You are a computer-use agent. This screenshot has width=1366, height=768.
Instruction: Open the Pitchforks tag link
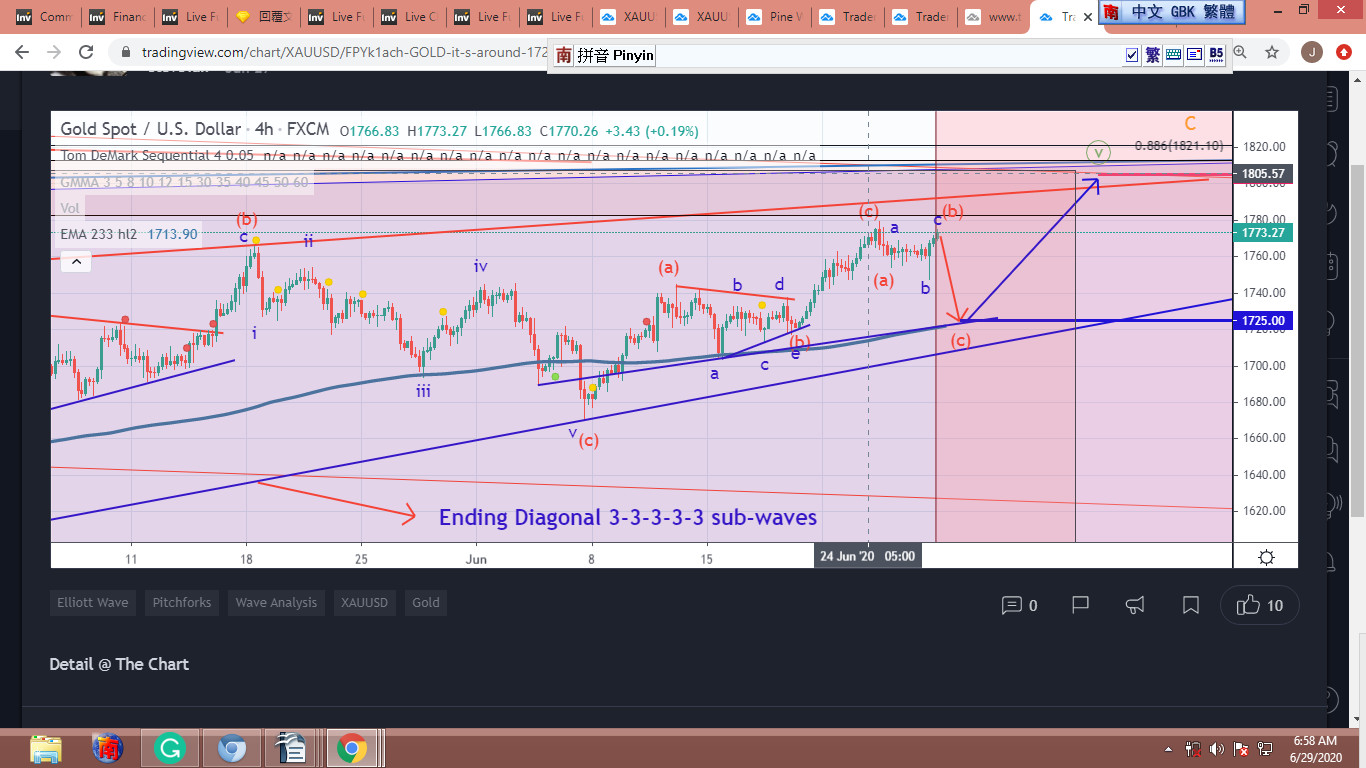coord(182,603)
